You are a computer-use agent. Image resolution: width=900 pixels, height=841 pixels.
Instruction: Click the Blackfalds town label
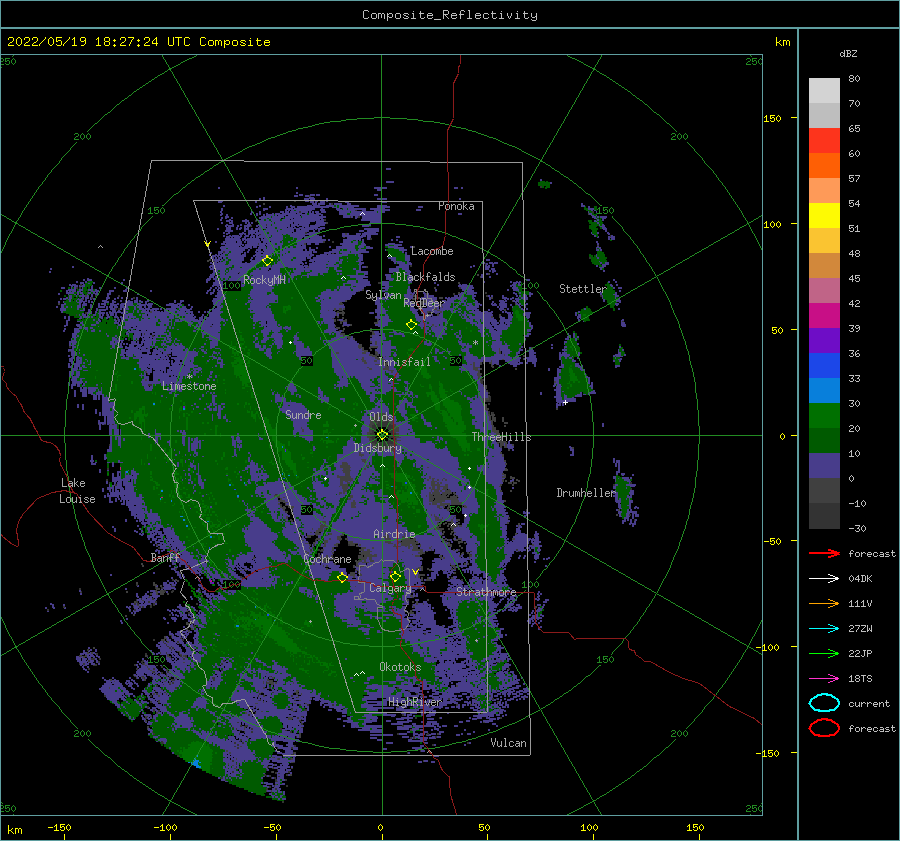pyautogui.click(x=425, y=277)
